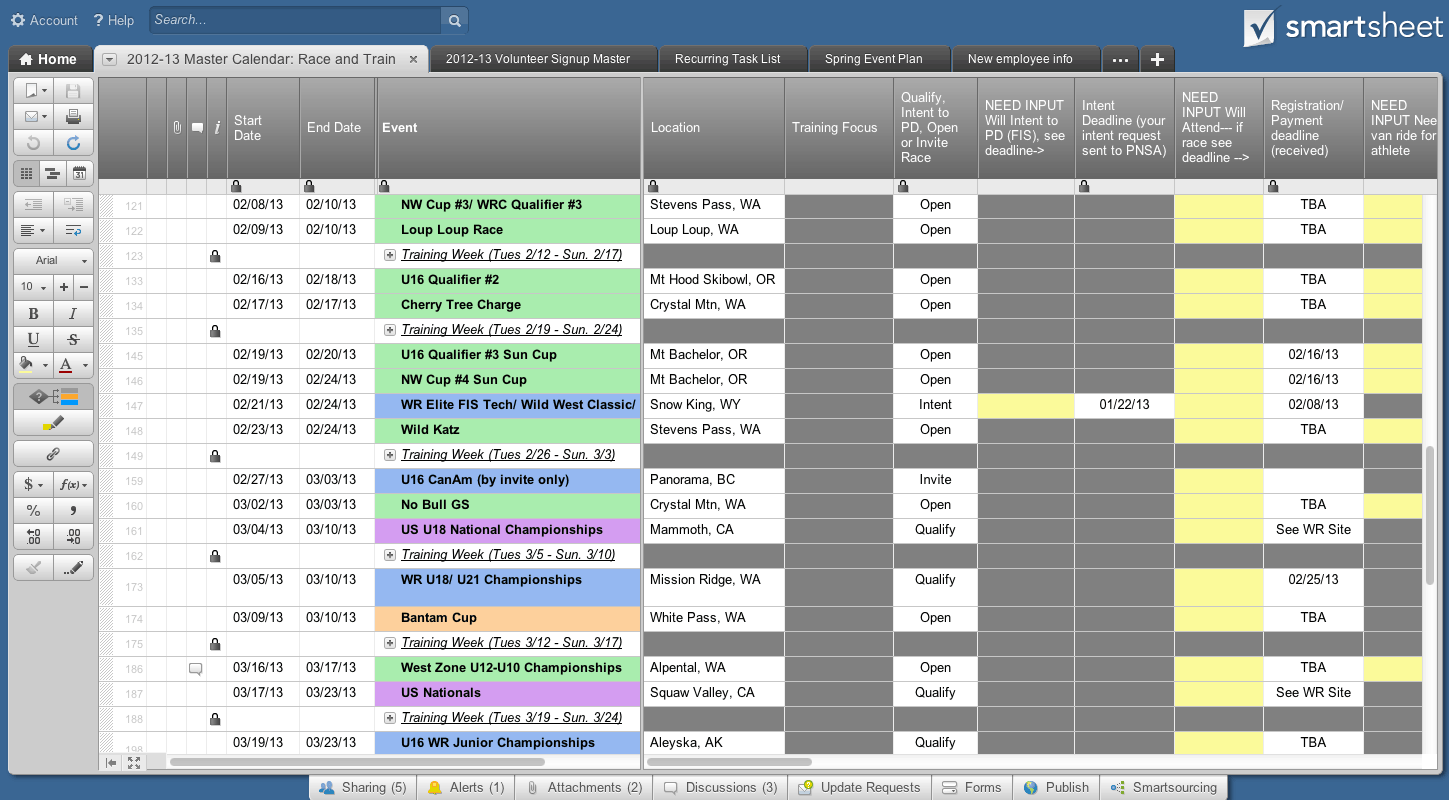Click the Print icon in left toolbar
Viewport: 1449px width, 800px height.
[73, 117]
